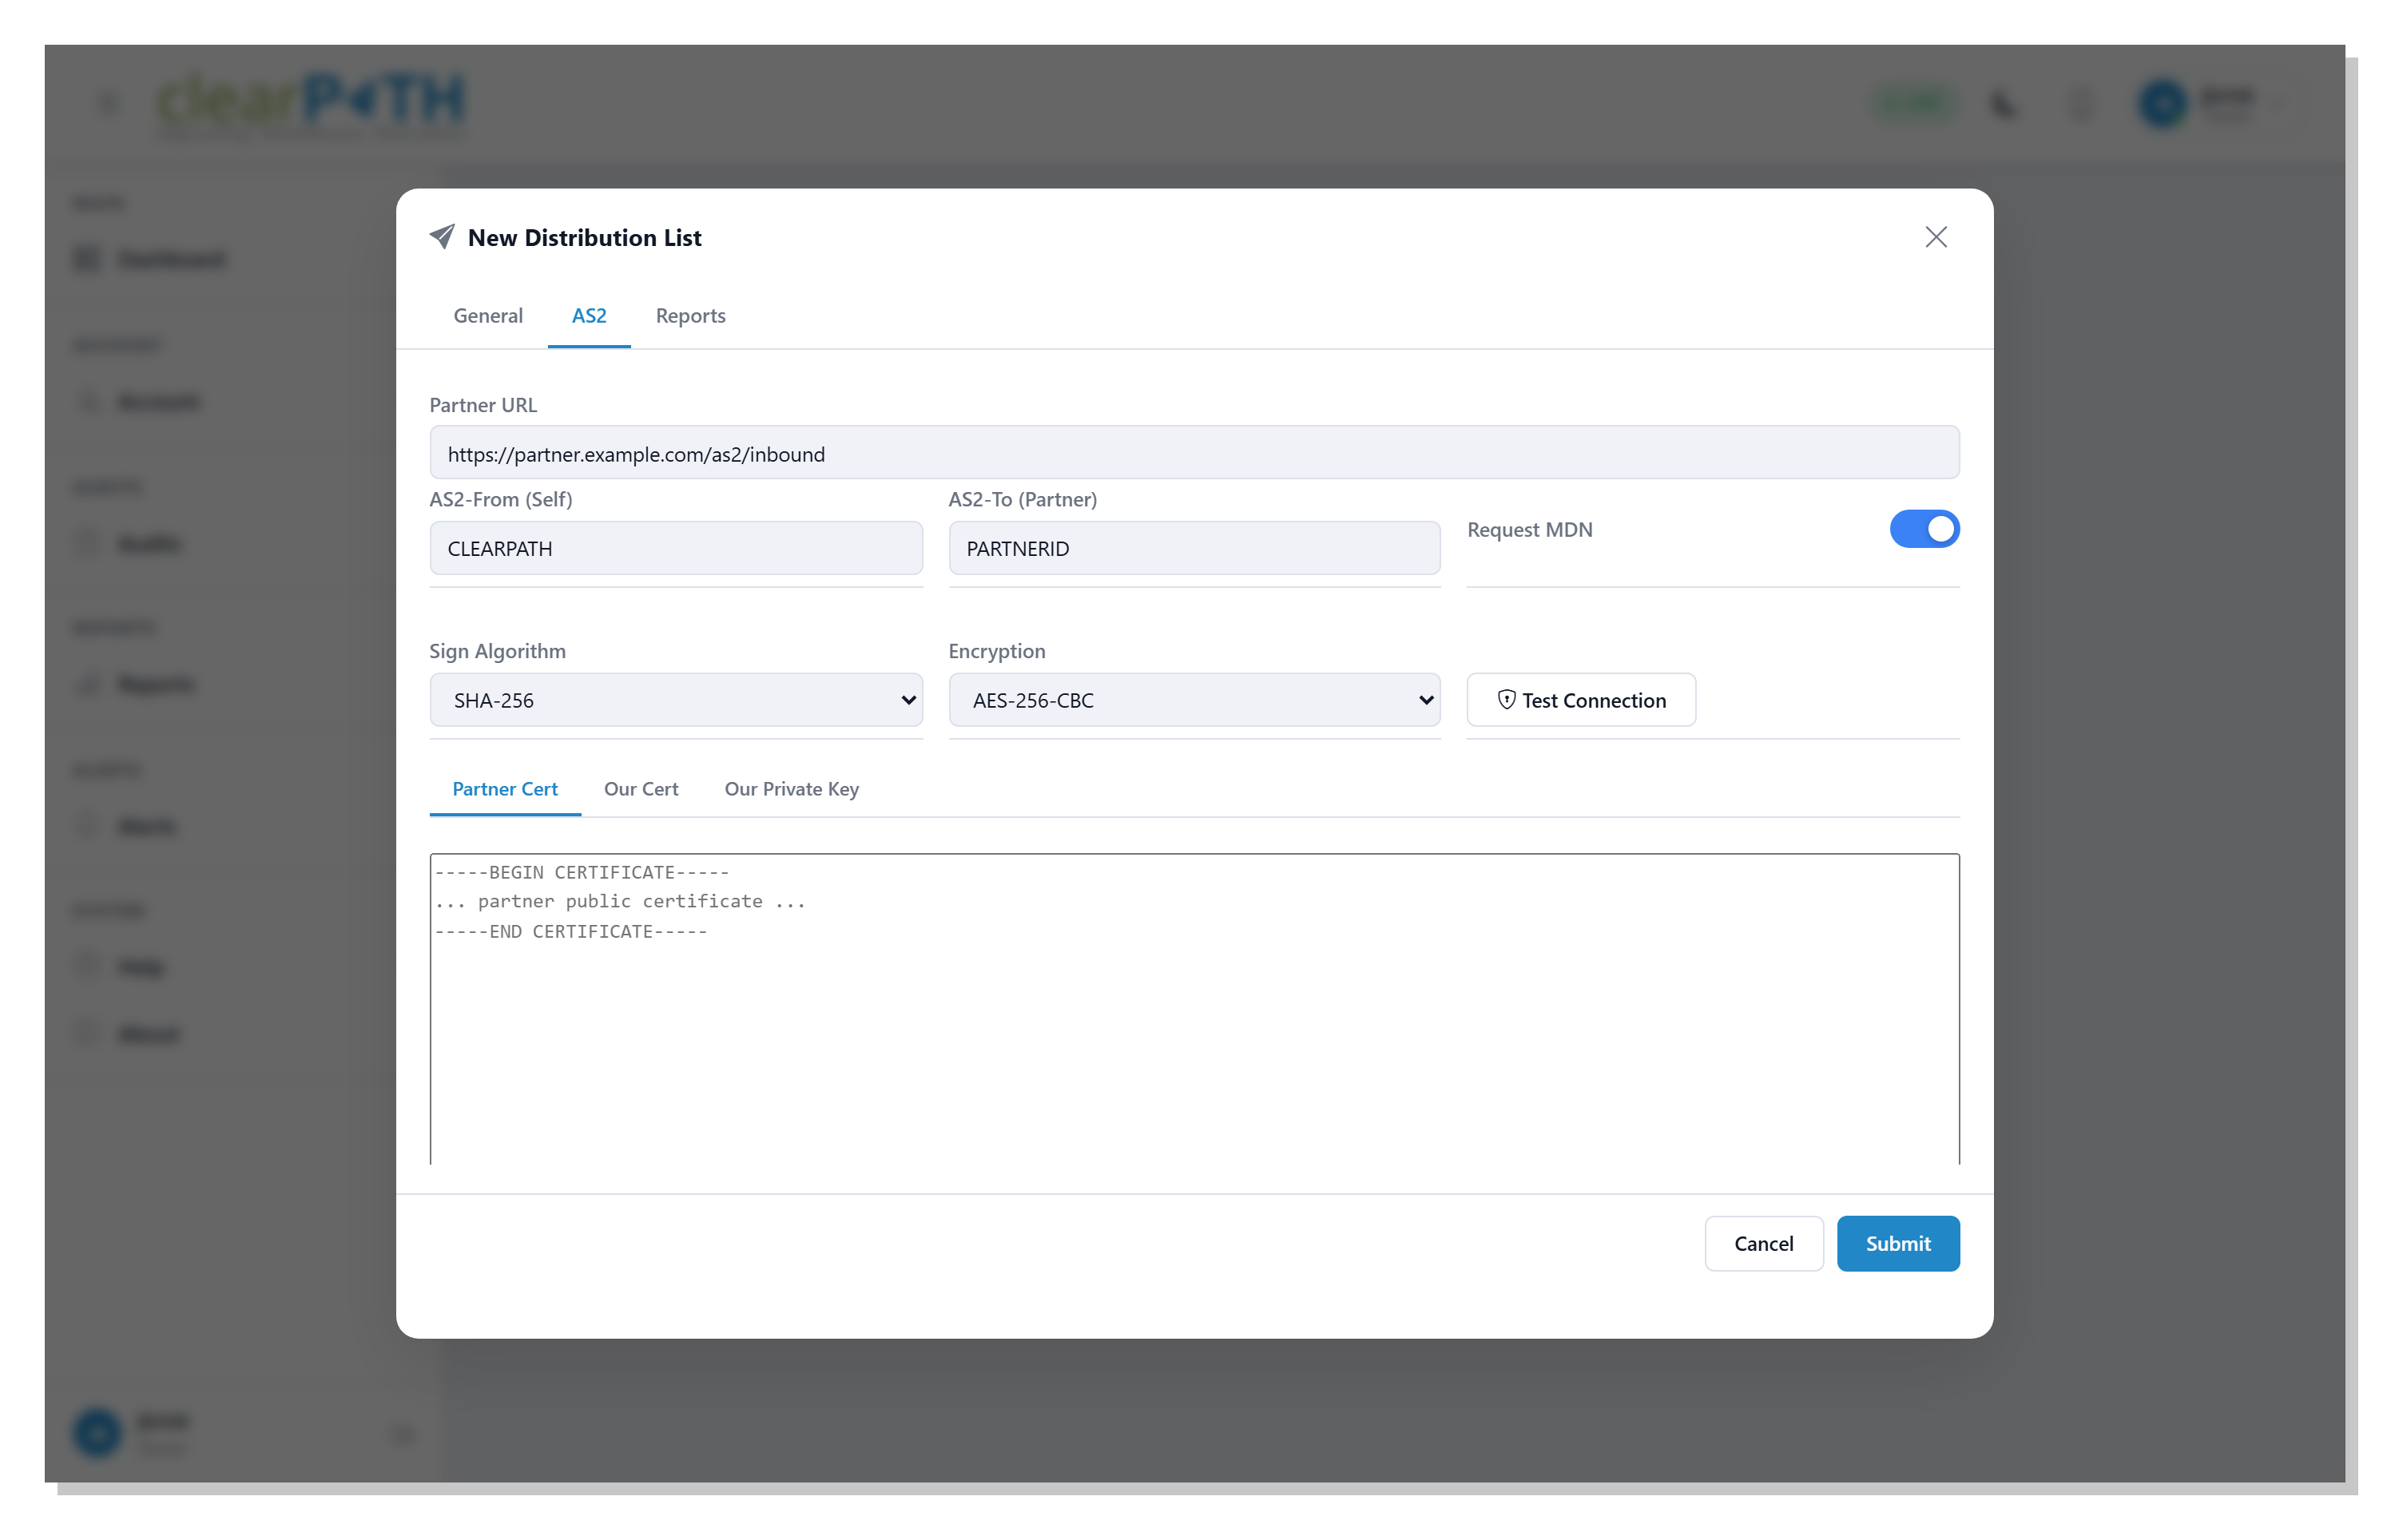Switch to the General tab
Screen dimensions: 2403x1540
pyautogui.click(x=488, y=315)
